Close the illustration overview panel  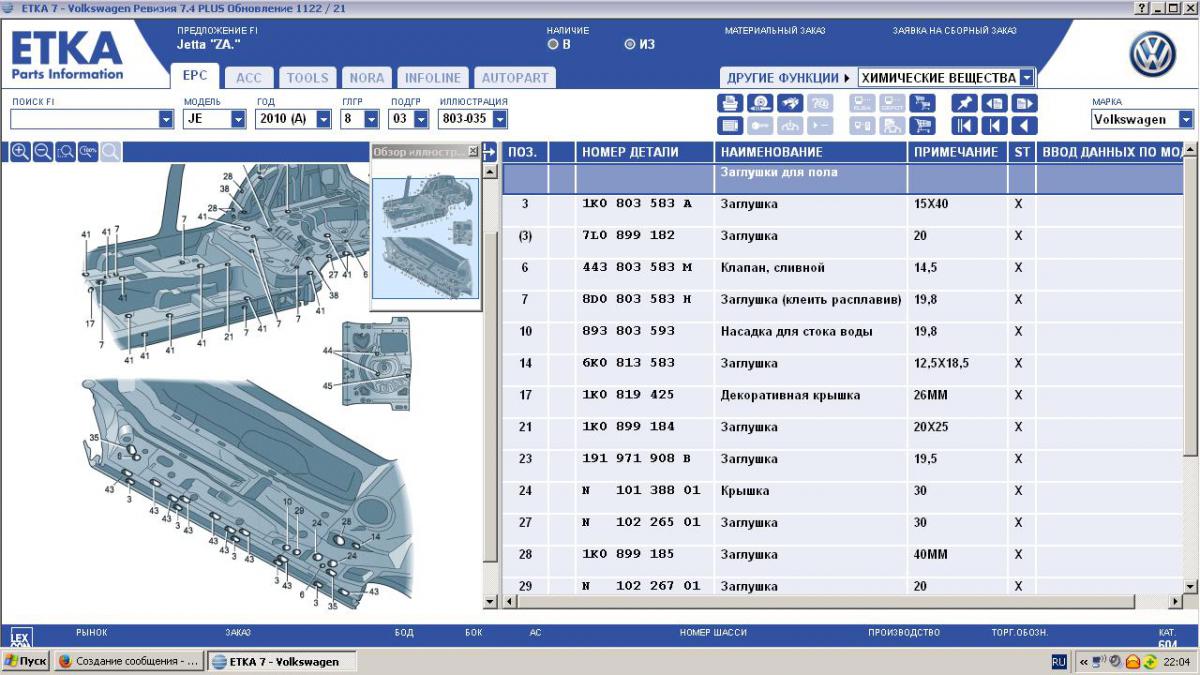[473, 152]
